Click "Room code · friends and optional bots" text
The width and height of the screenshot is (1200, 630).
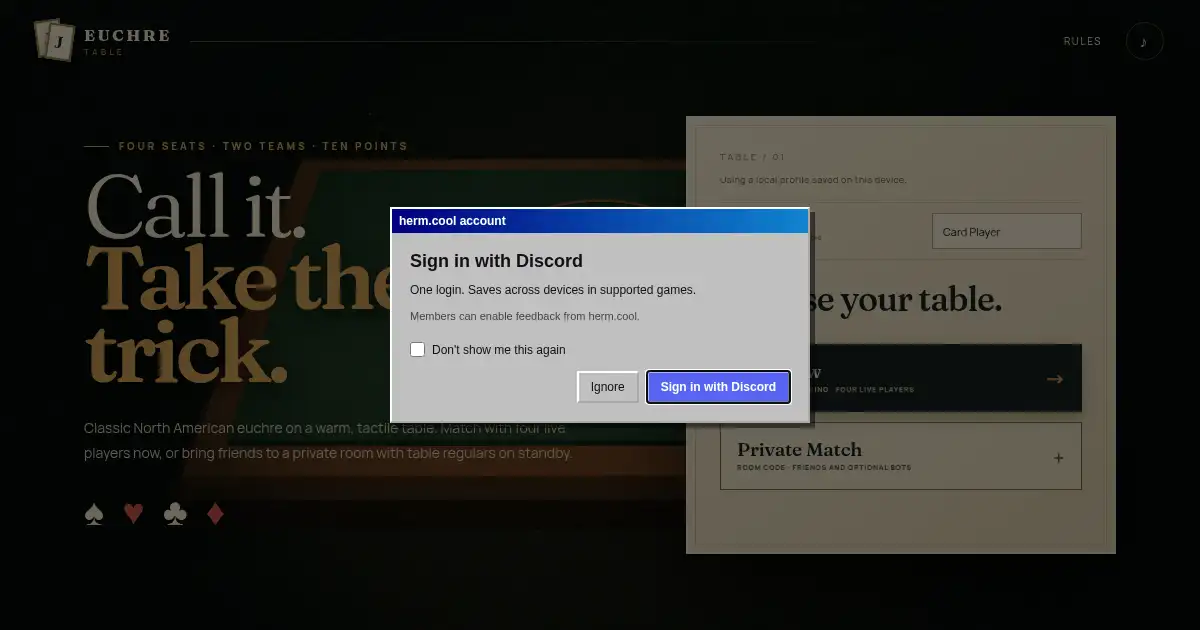[x=824, y=468]
